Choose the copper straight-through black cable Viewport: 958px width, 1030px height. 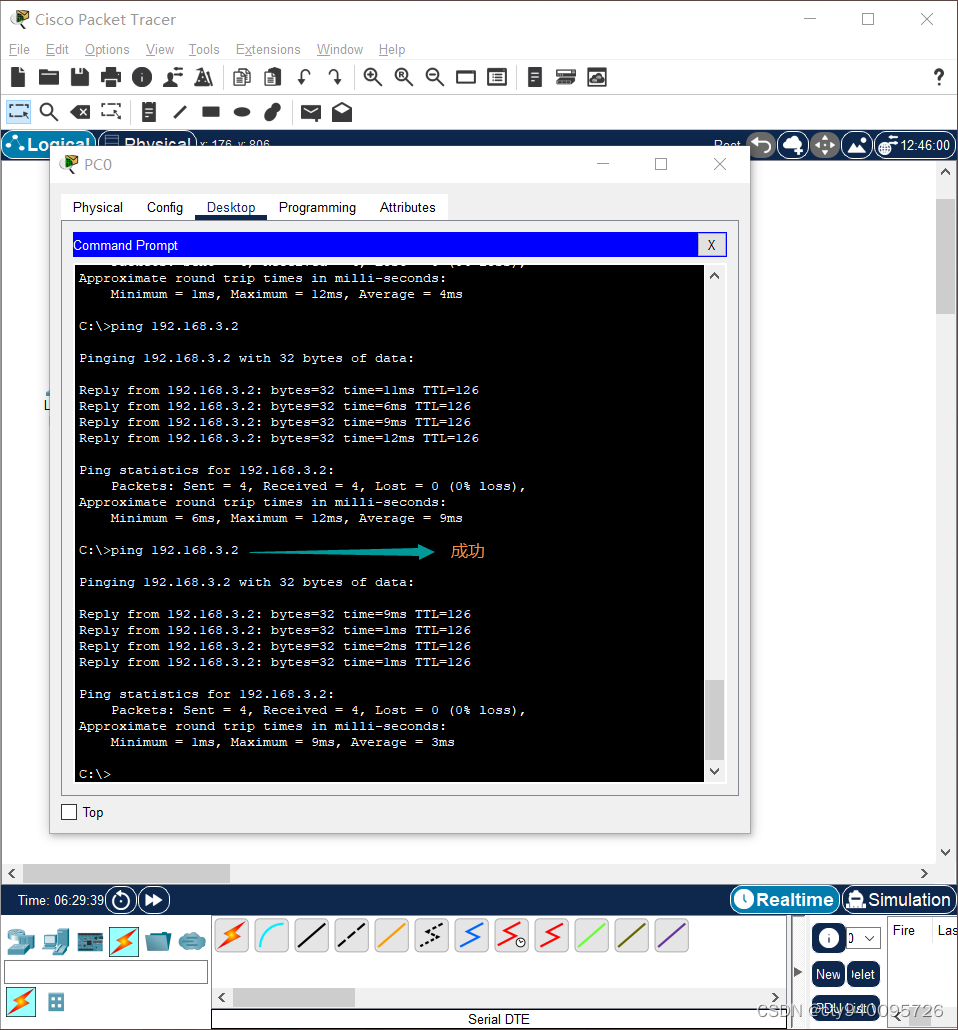pos(311,935)
